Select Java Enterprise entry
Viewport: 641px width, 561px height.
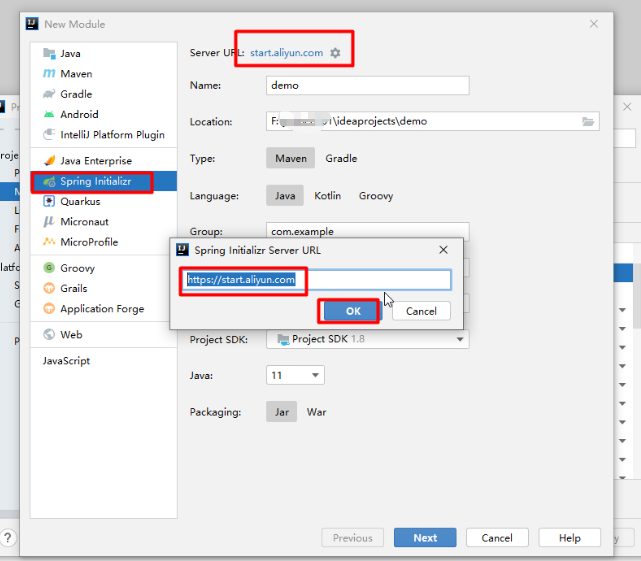103,161
